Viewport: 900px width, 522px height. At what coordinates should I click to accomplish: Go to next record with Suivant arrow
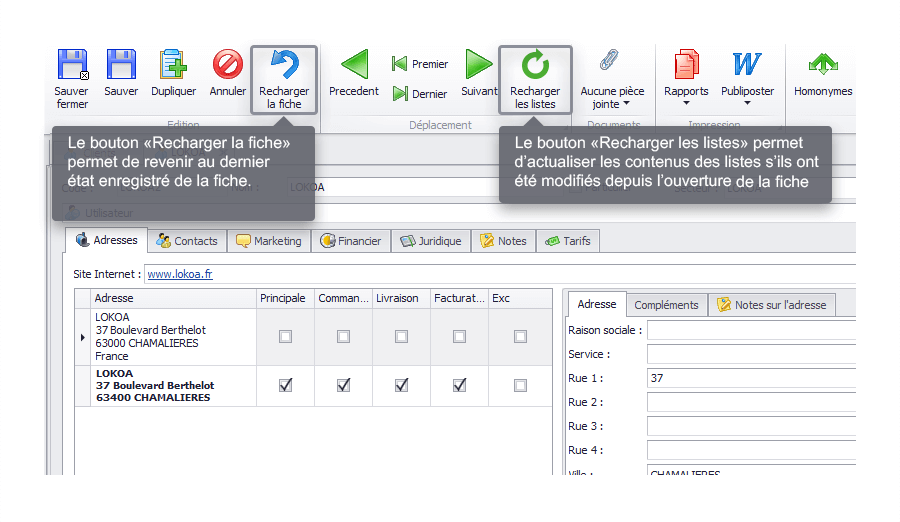click(x=479, y=64)
